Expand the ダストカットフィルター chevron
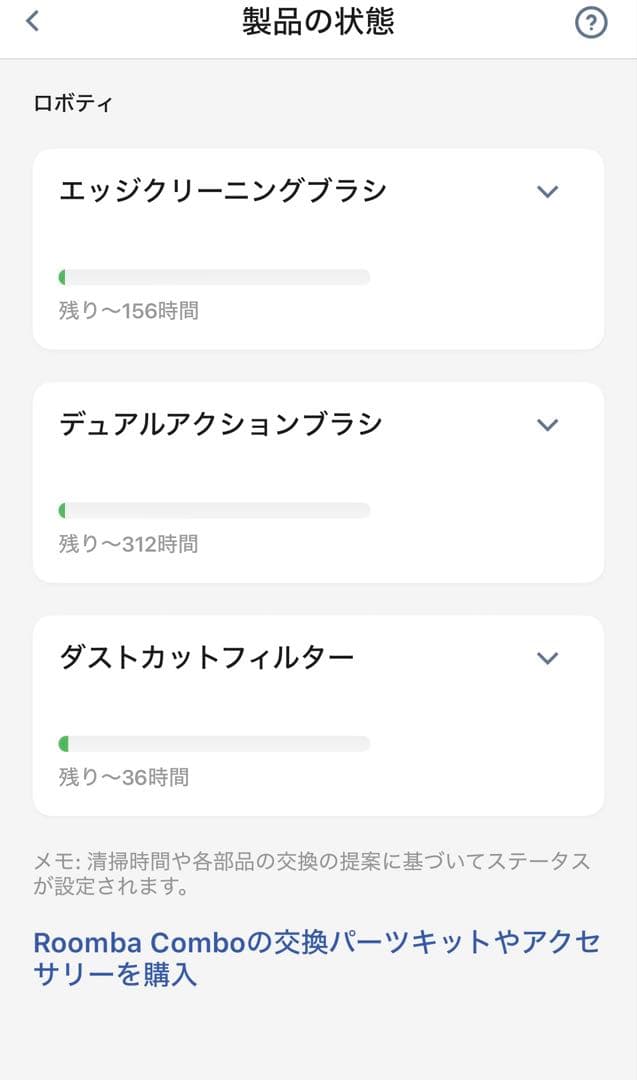This screenshot has height=1080, width=637. (547, 658)
